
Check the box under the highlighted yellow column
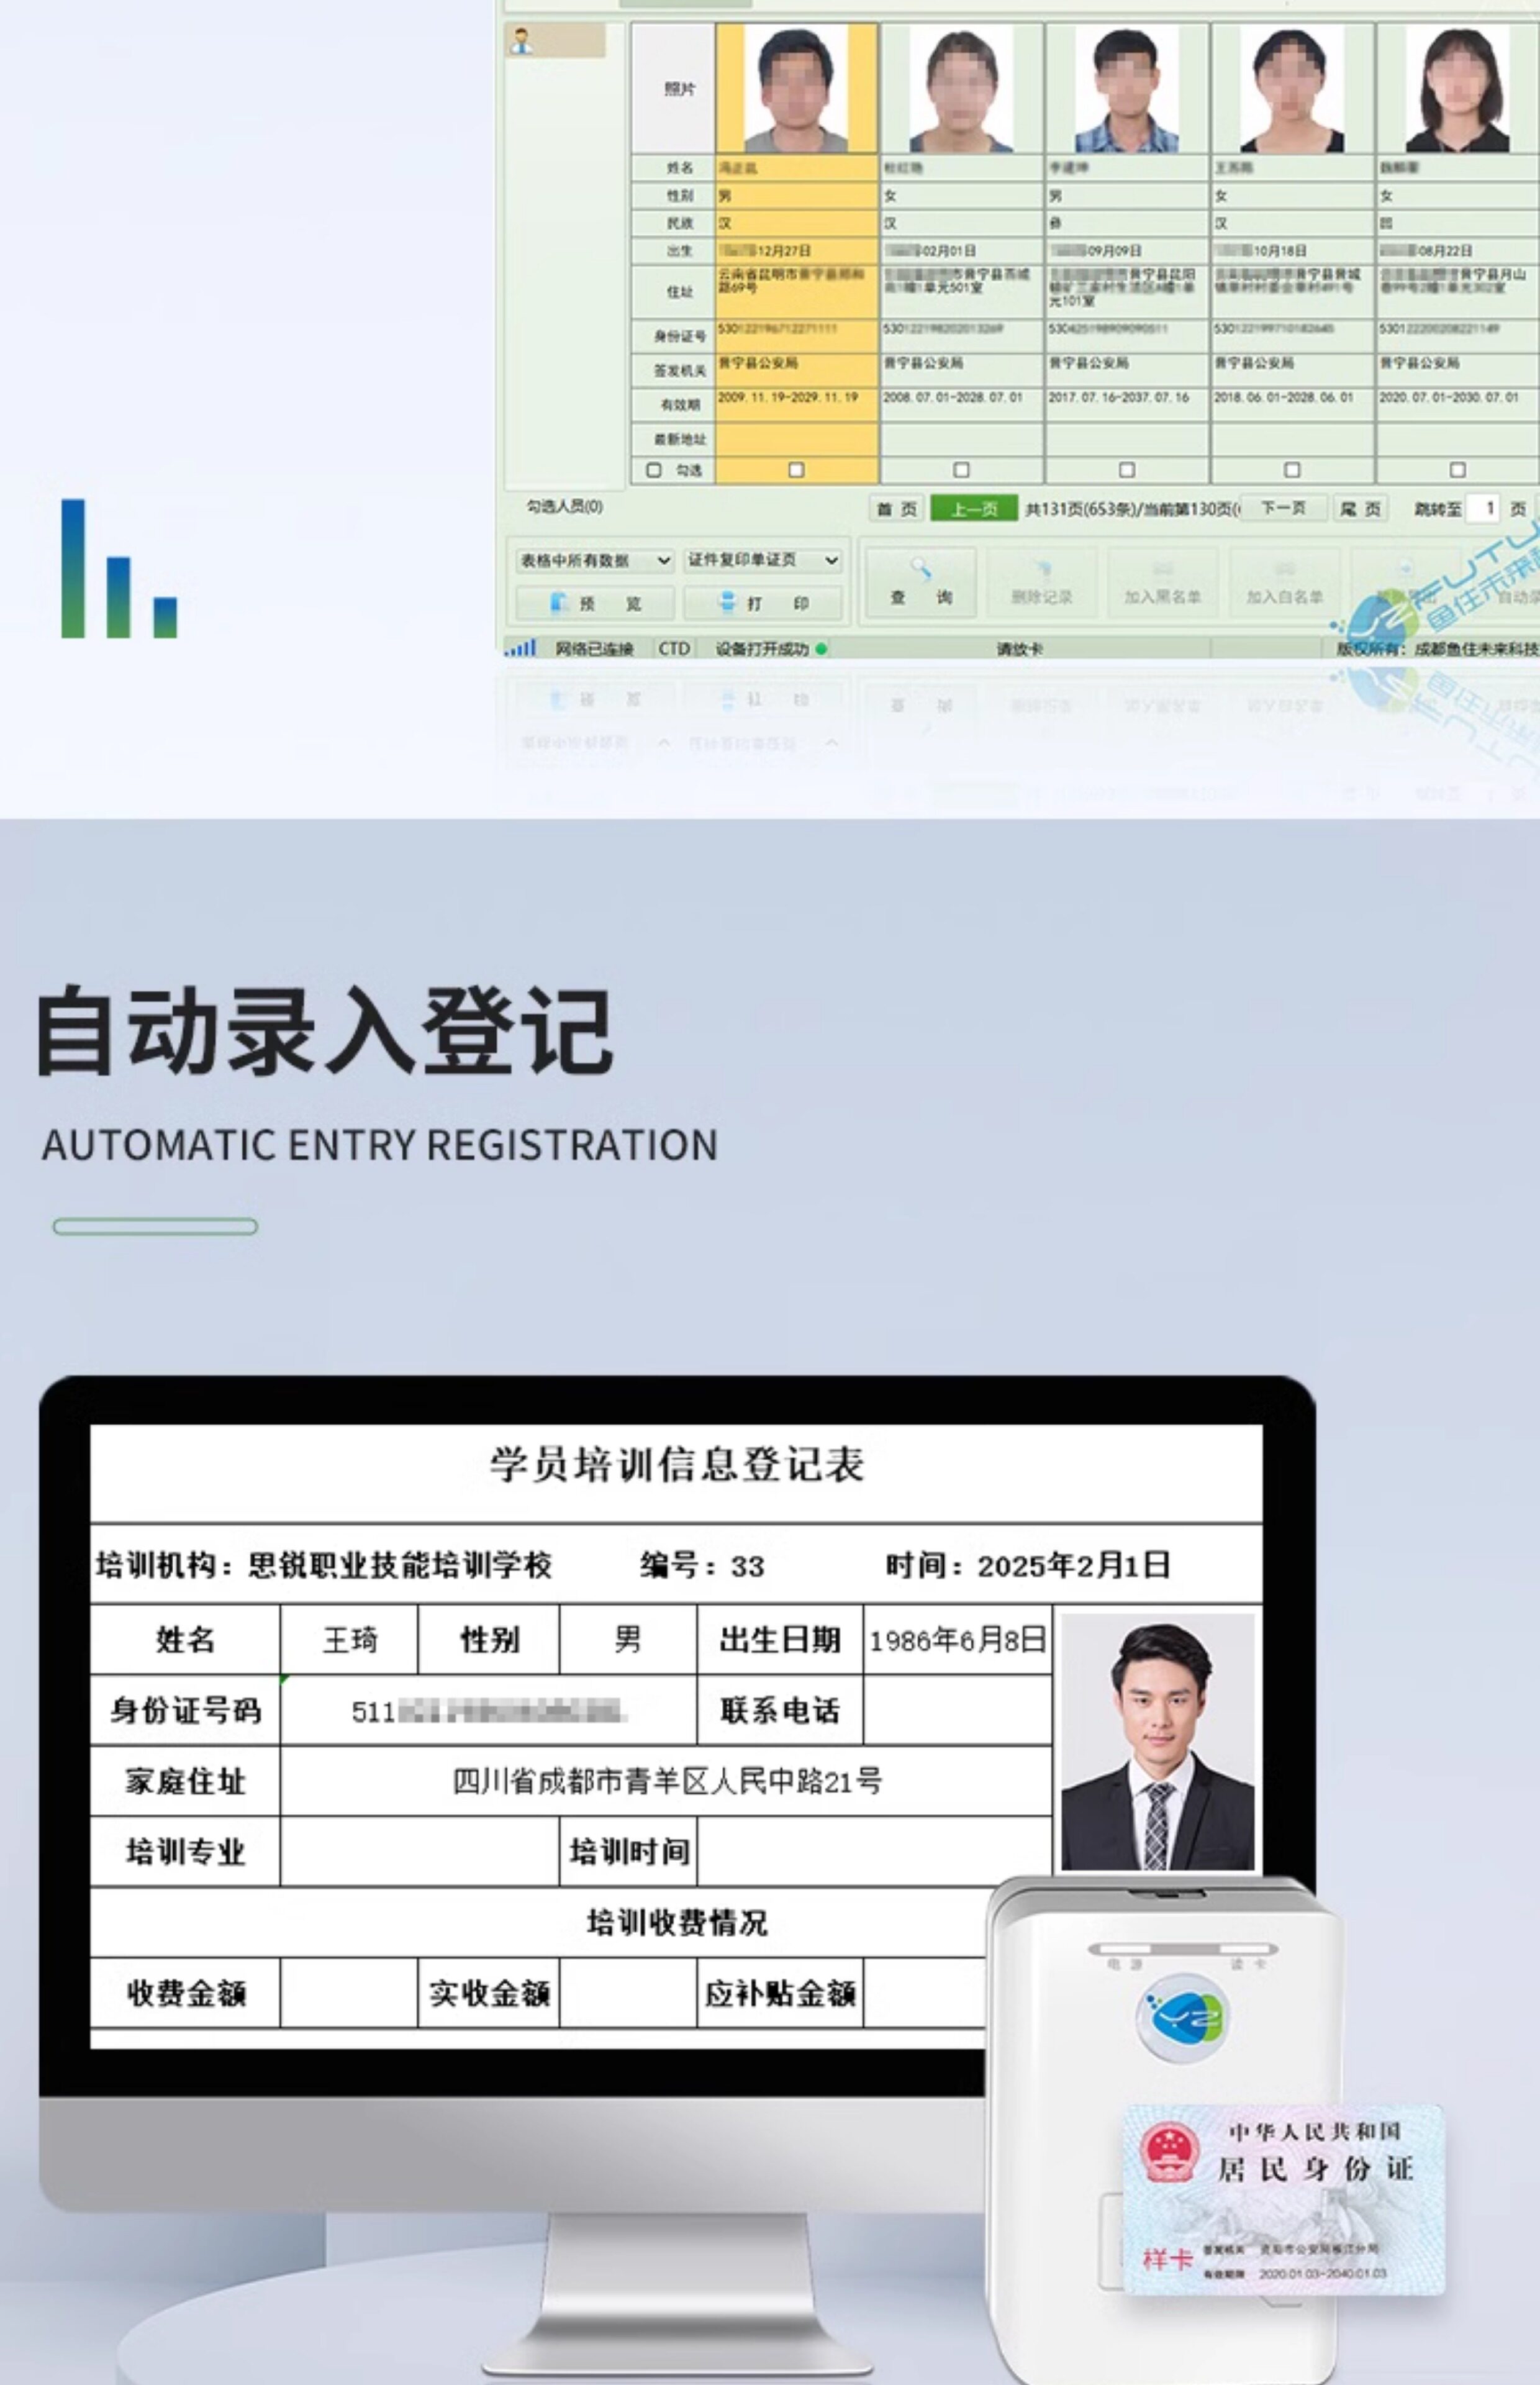pyautogui.click(x=796, y=470)
